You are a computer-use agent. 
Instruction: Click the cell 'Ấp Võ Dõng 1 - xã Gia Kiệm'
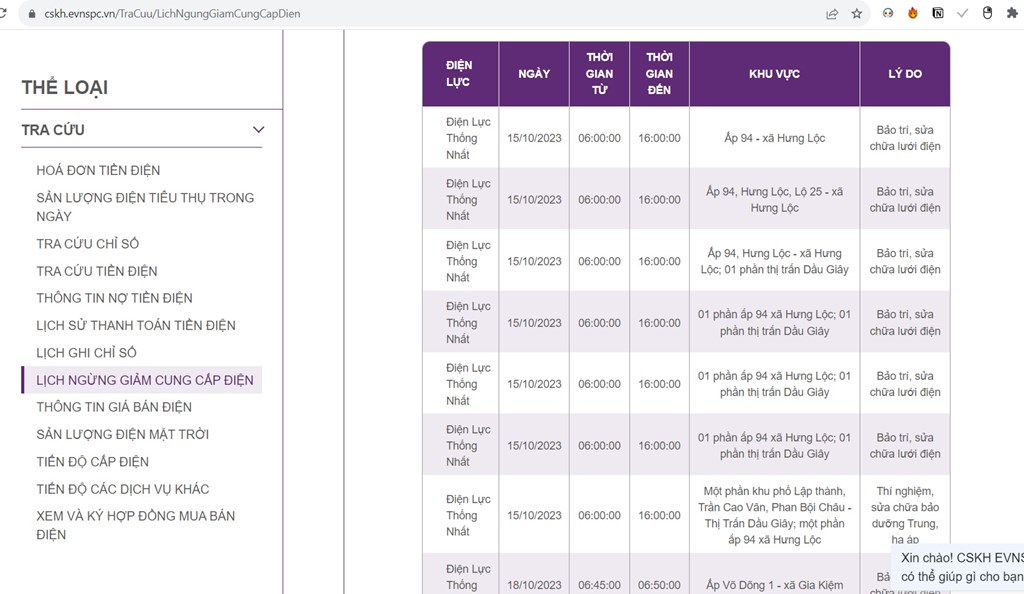pos(775,585)
